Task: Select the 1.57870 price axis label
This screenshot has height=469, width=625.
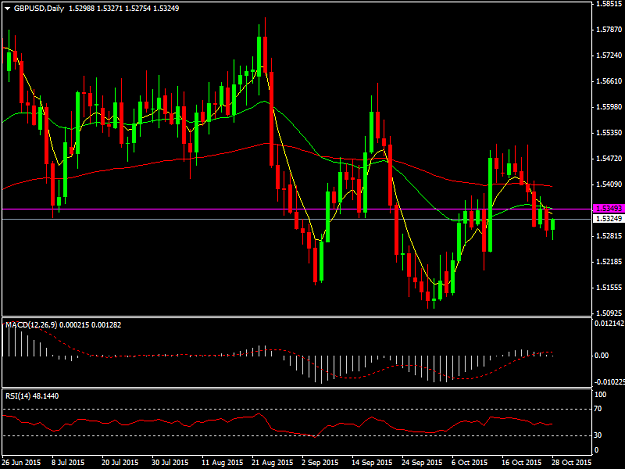Action: (x=609, y=29)
